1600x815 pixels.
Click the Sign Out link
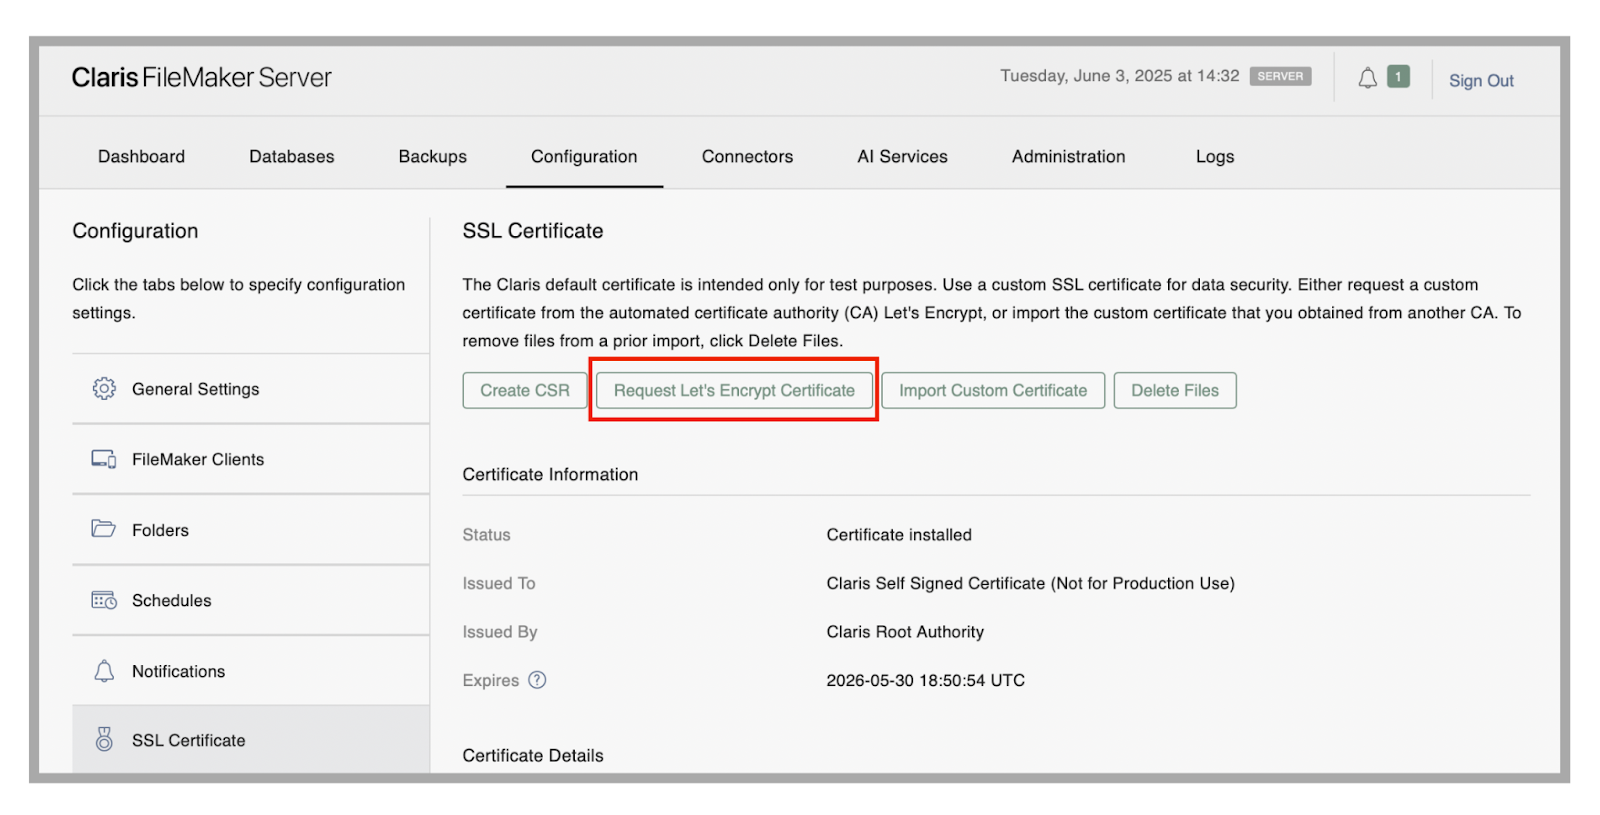pyautogui.click(x=1481, y=81)
